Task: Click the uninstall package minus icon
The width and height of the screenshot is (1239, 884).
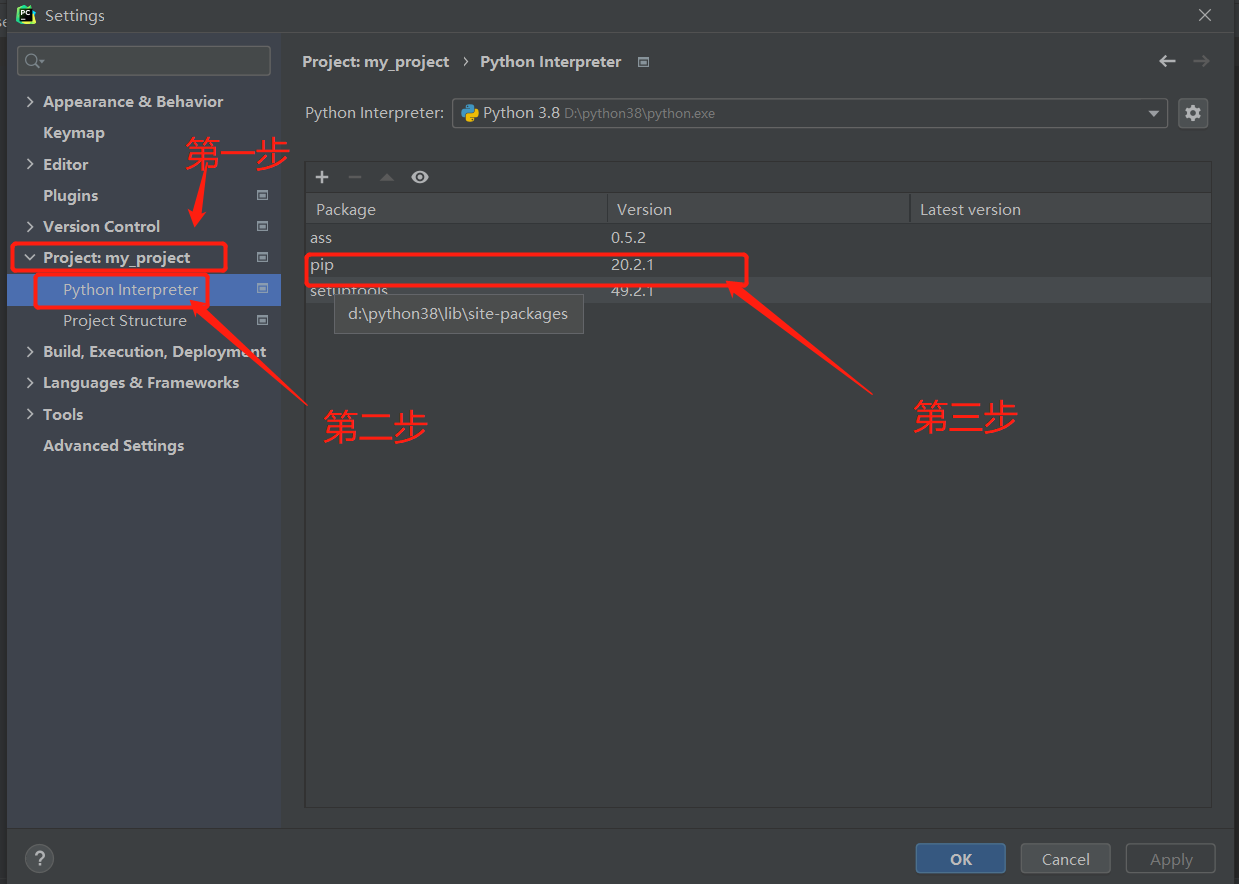Action: pos(354,177)
